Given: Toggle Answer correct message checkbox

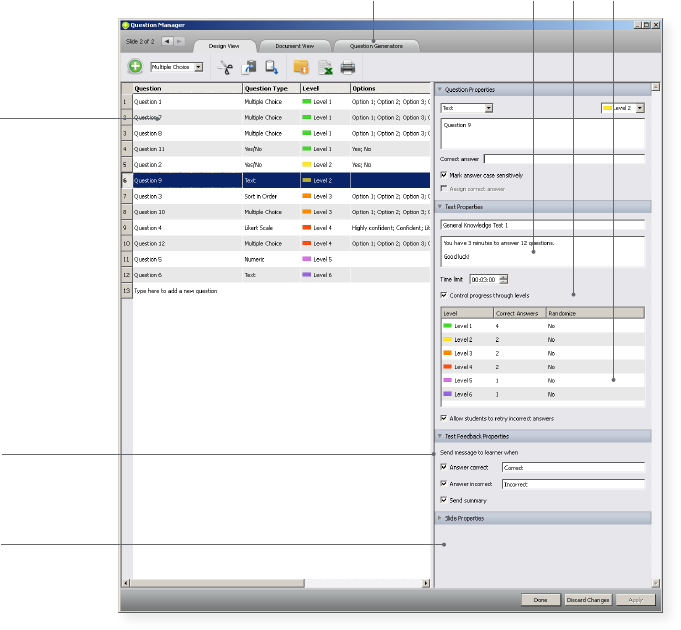Looking at the screenshot, I should [x=443, y=467].
